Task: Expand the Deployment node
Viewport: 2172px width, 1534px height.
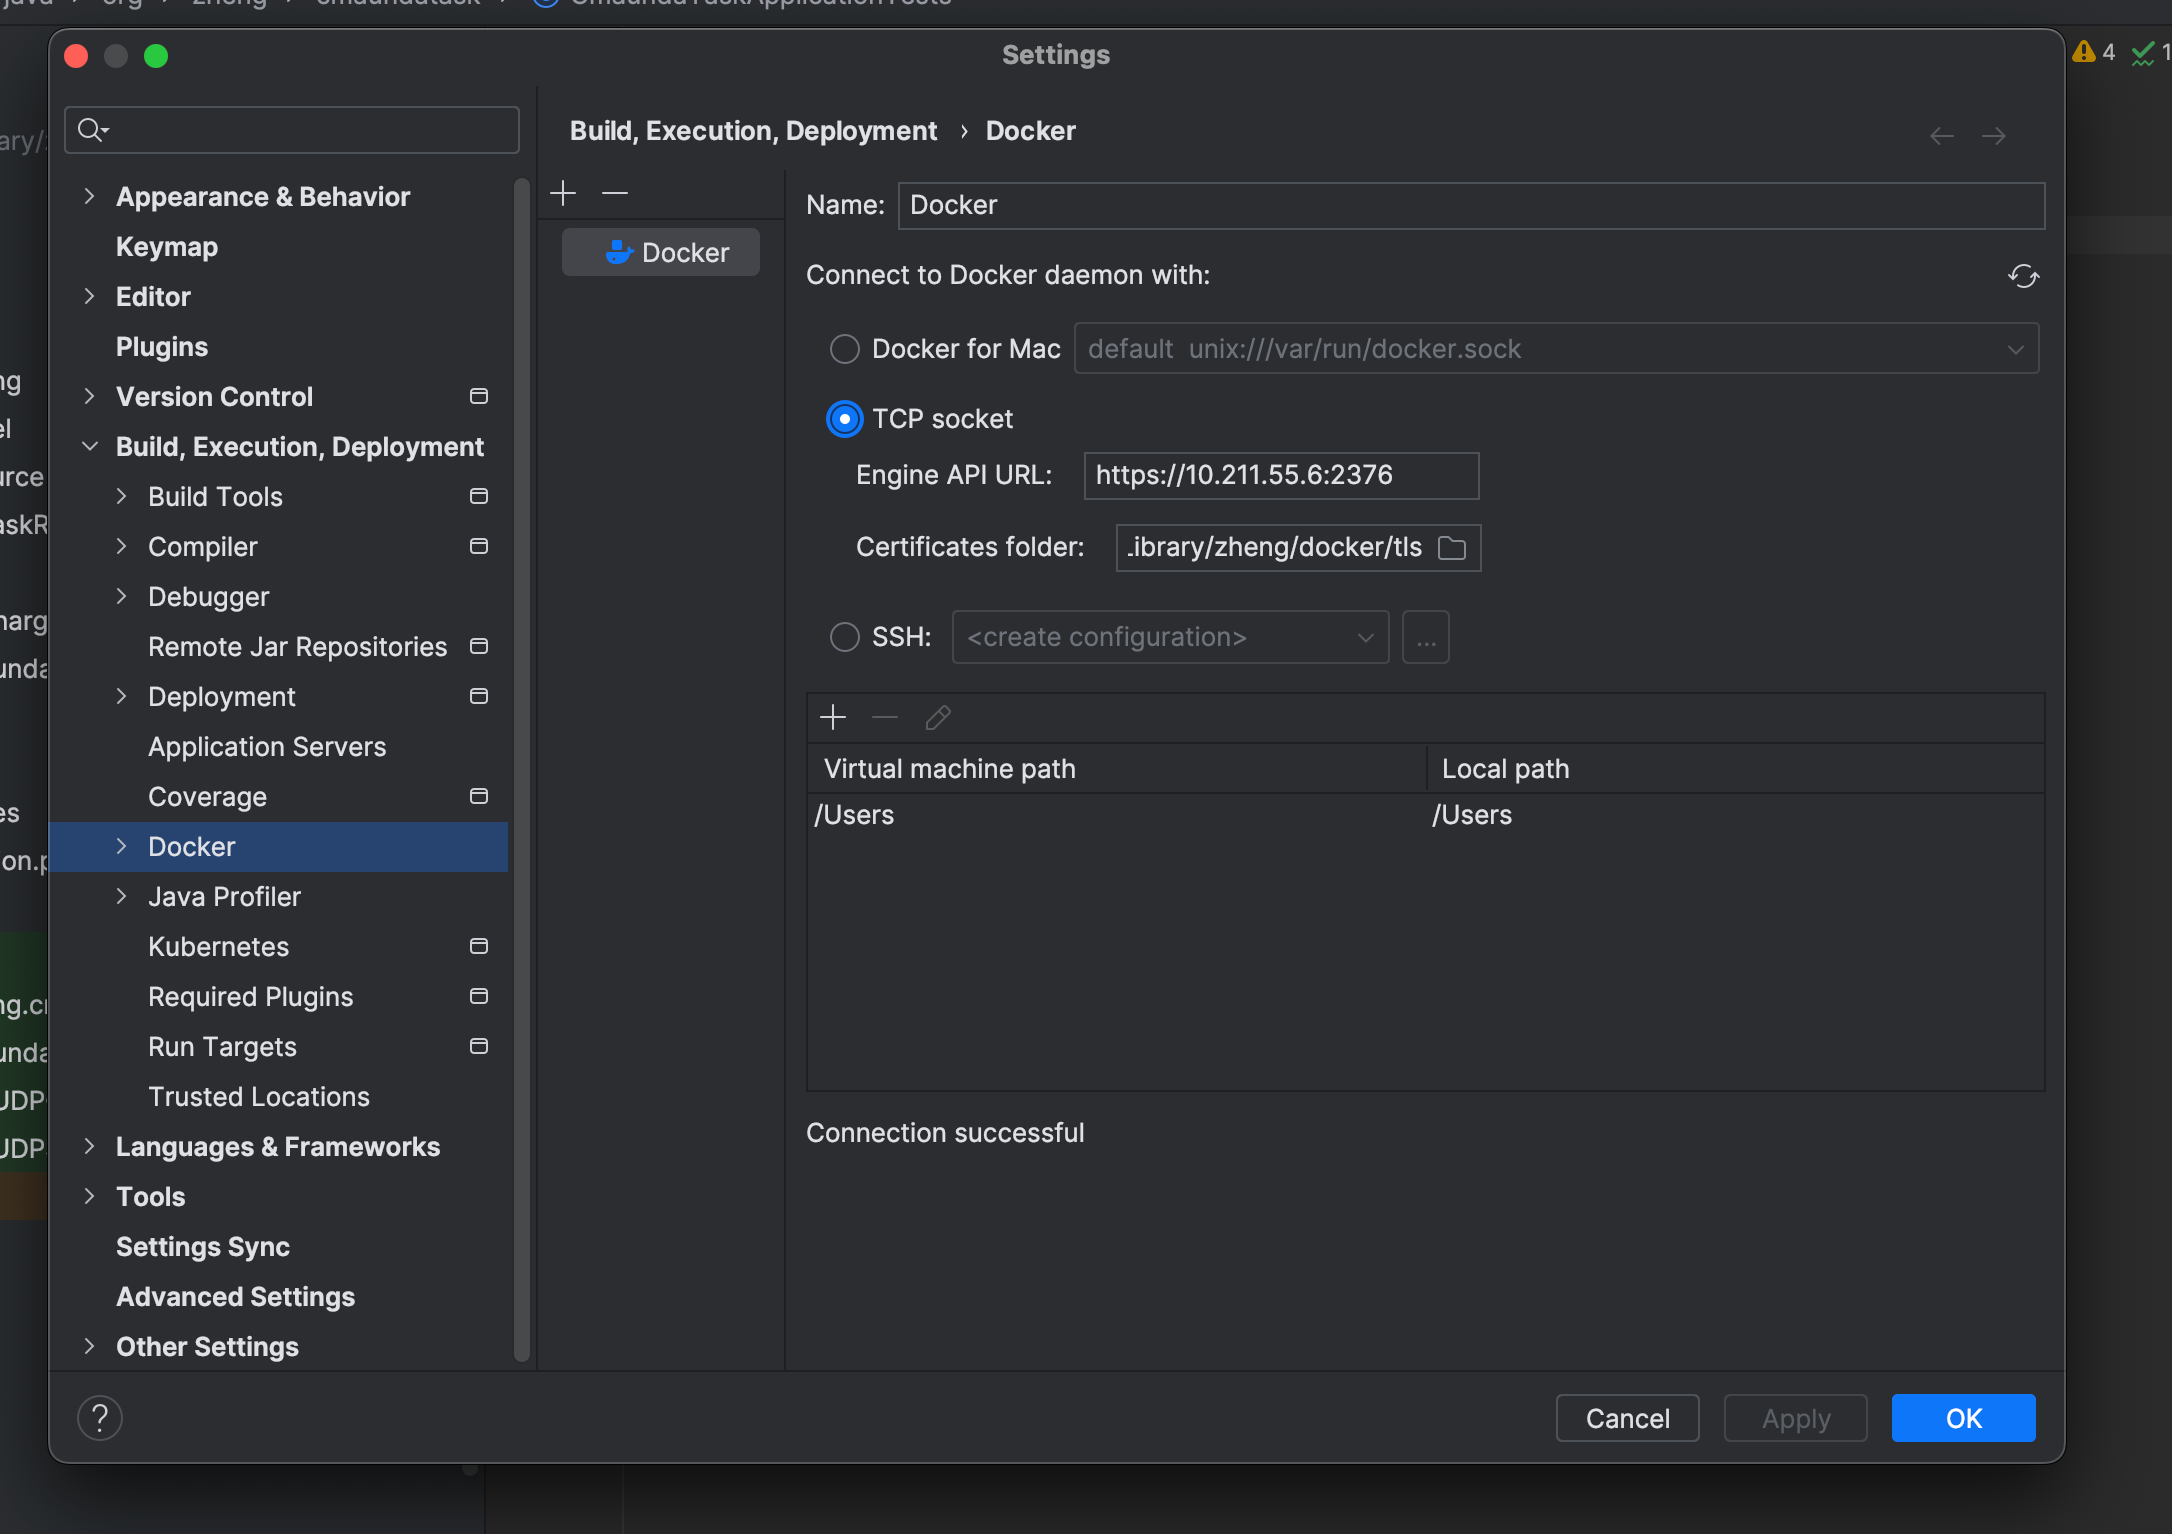Action: (x=121, y=696)
